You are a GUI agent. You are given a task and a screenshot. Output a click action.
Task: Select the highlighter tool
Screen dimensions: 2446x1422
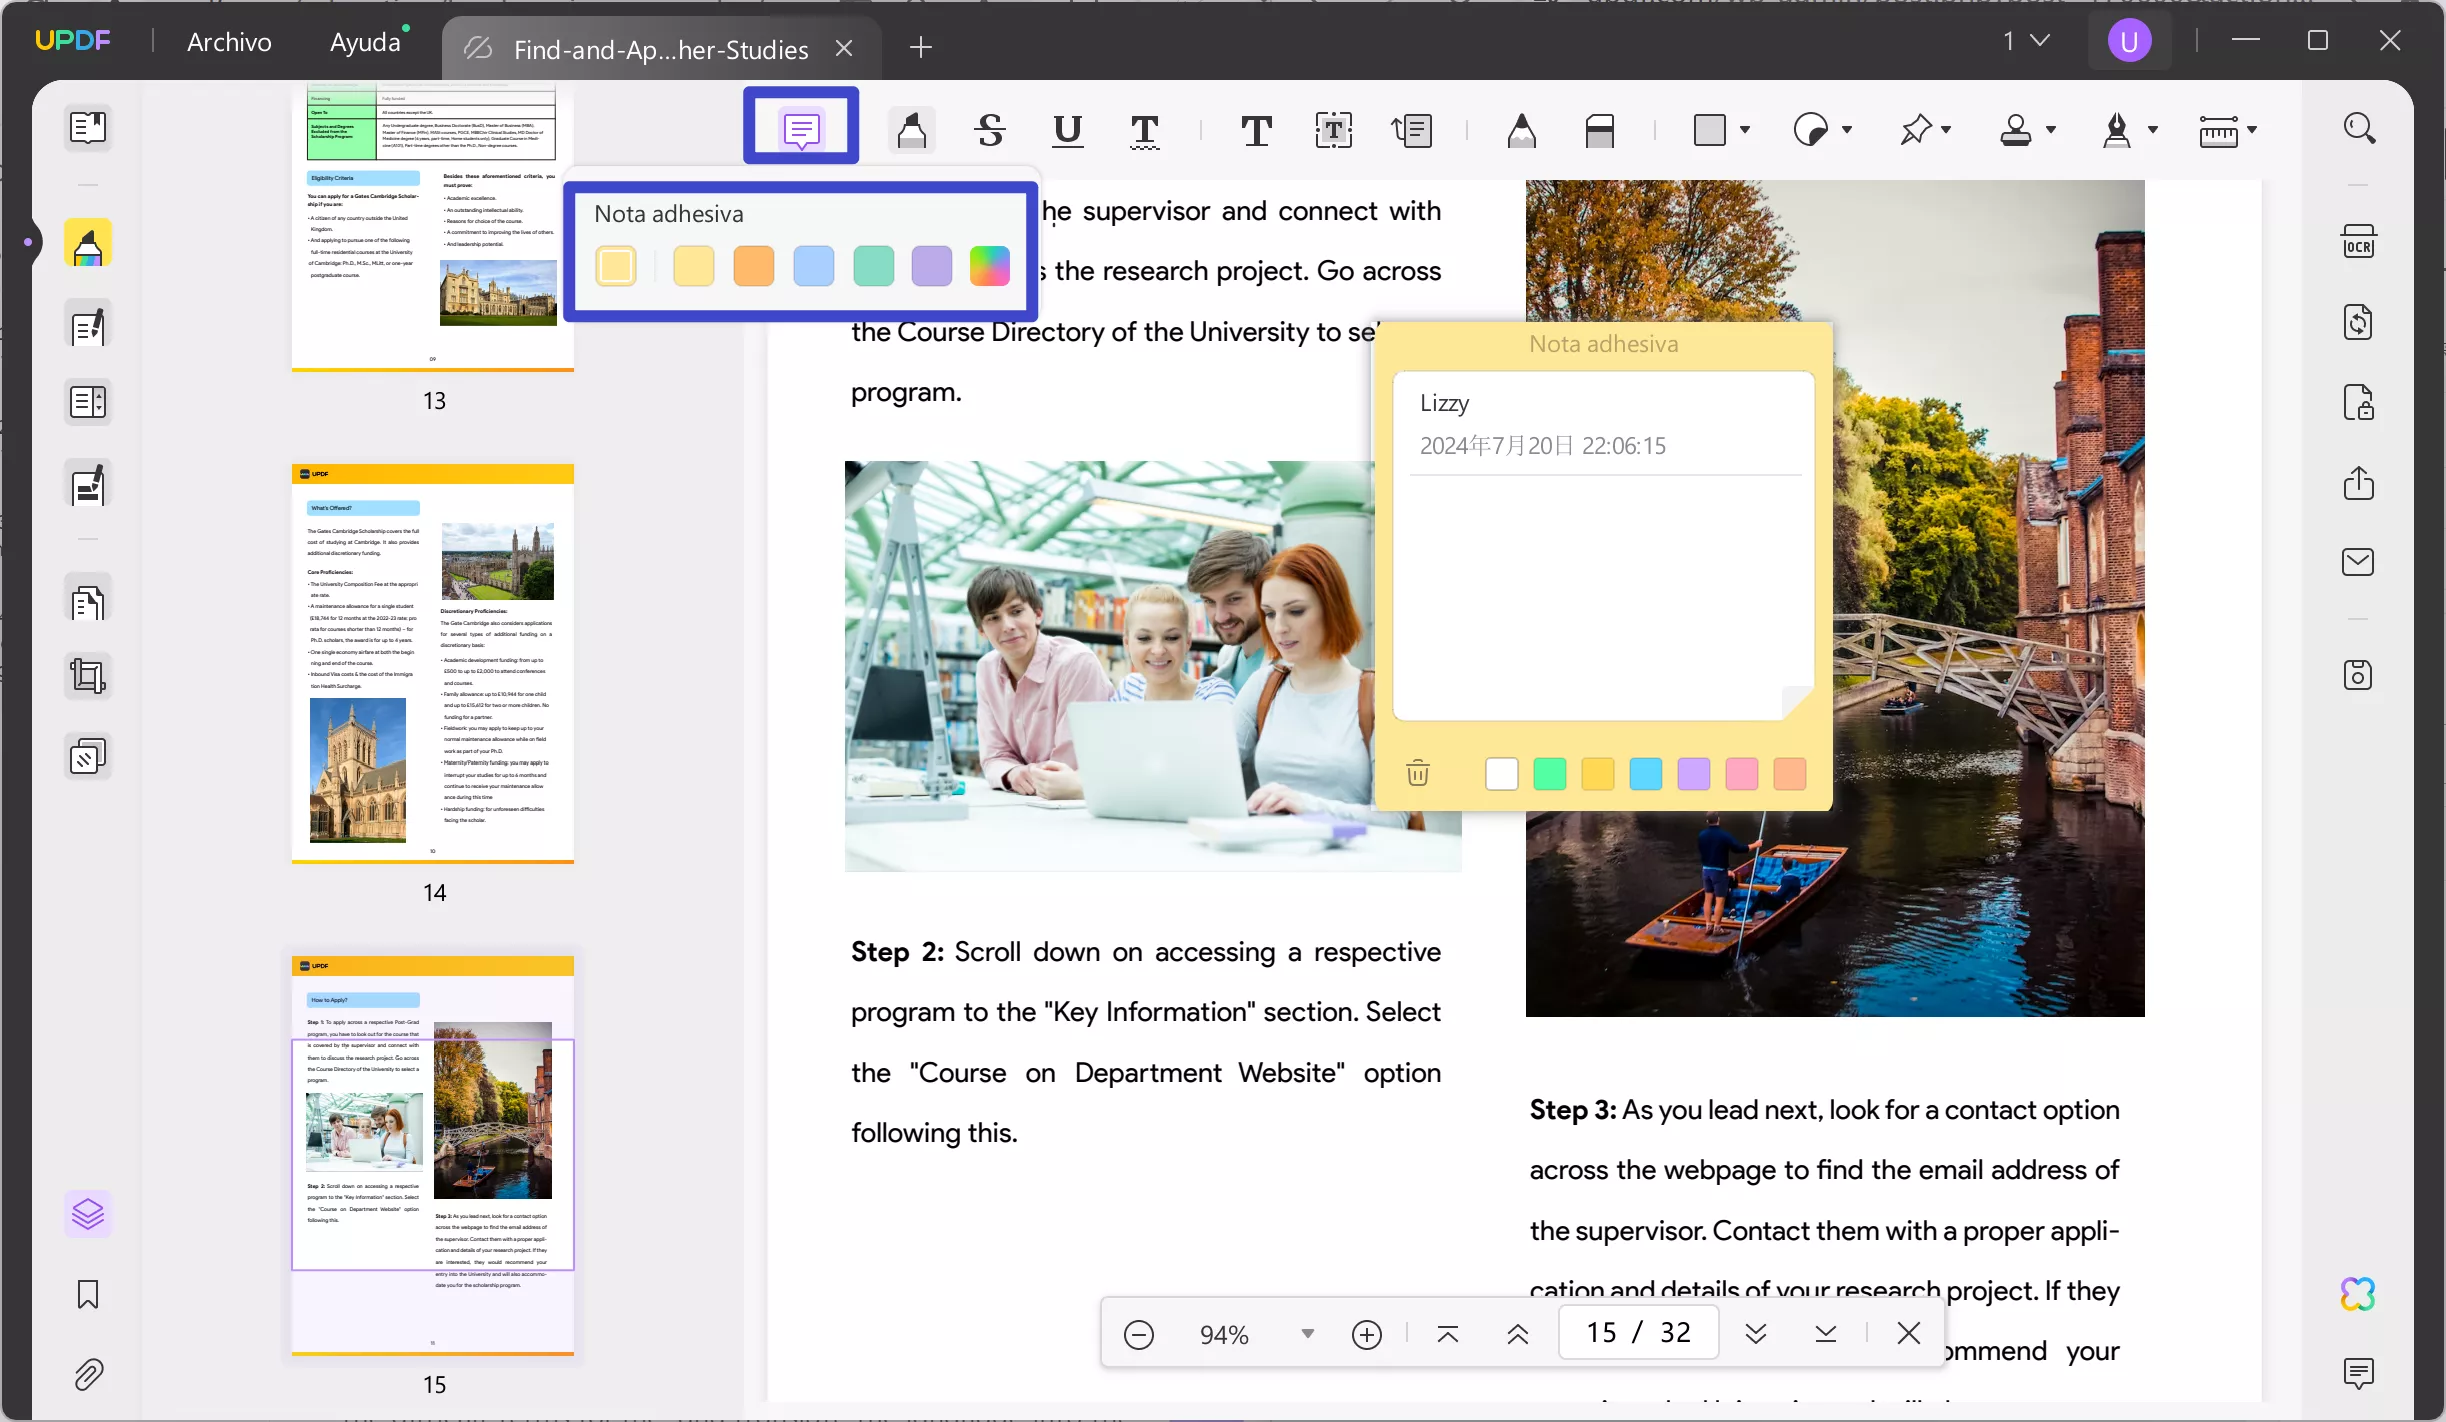(911, 130)
